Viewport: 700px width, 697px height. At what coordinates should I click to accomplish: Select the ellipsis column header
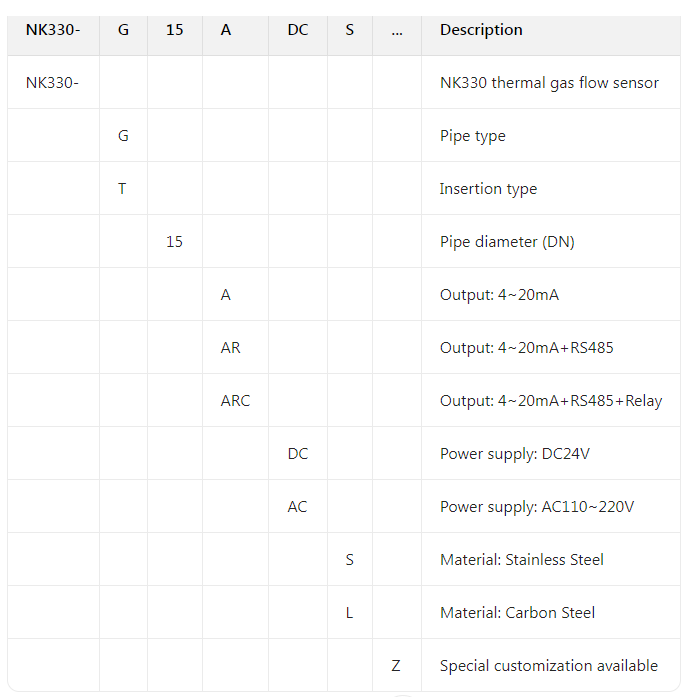tap(397, 30)
